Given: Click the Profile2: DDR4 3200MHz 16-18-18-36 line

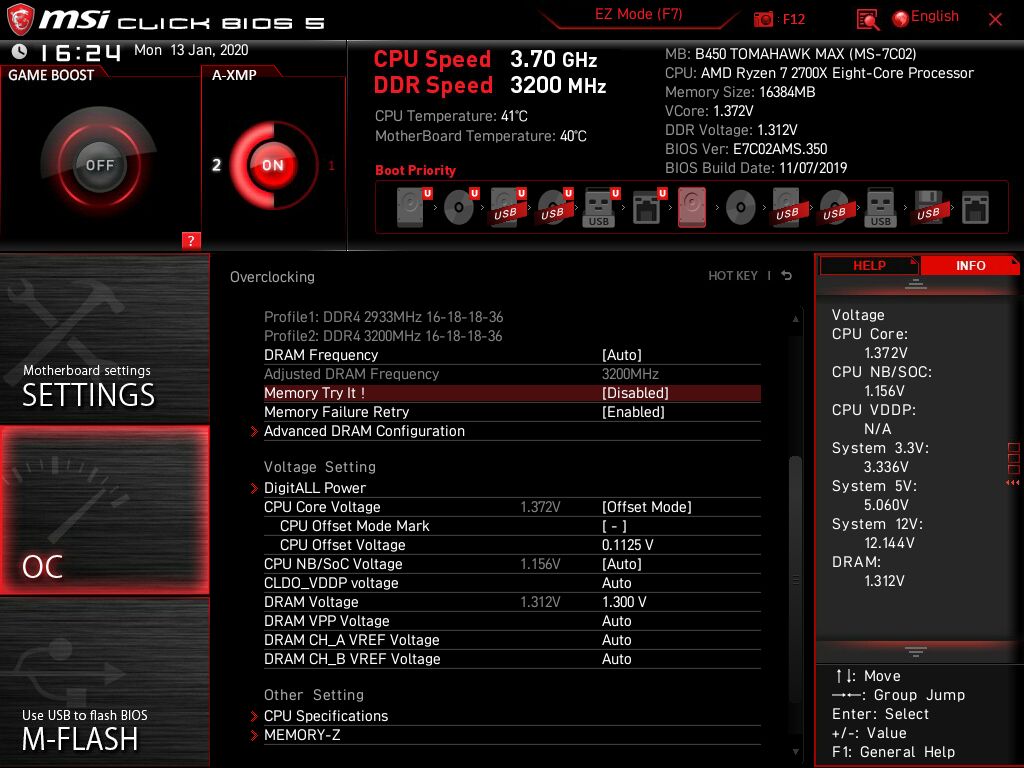Looking at the screenshot, I should point(383,336).
